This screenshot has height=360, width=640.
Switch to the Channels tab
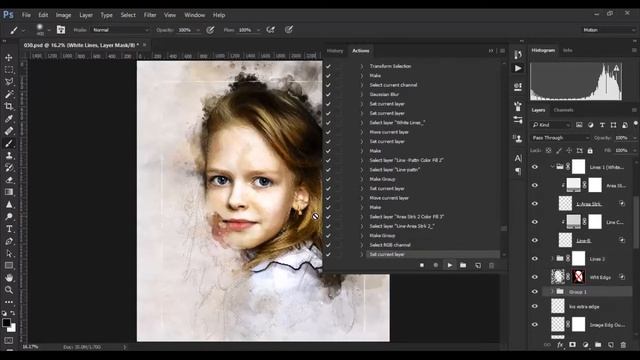563,110
